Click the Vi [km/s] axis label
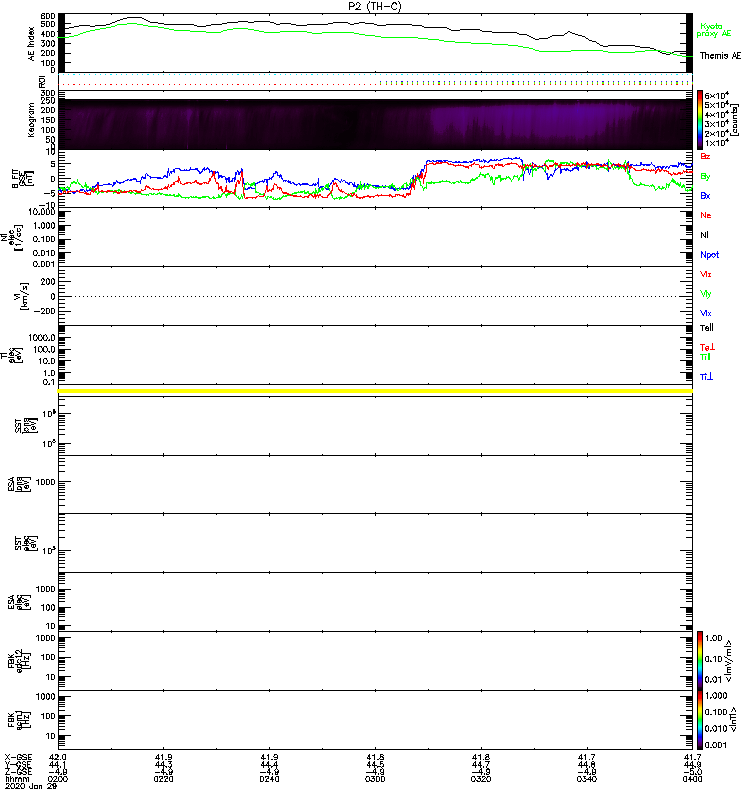The image size is (750, 800). click(21, 296)
